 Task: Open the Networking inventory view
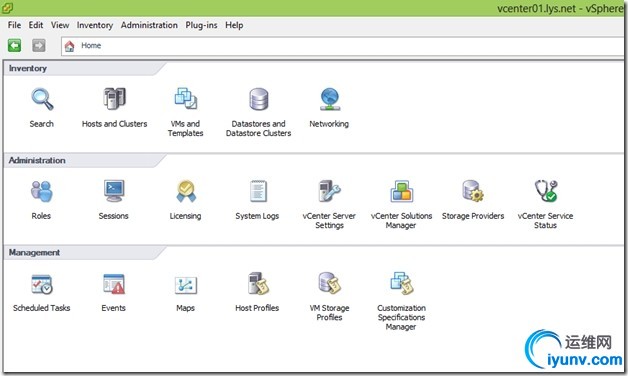click(330, 99)
